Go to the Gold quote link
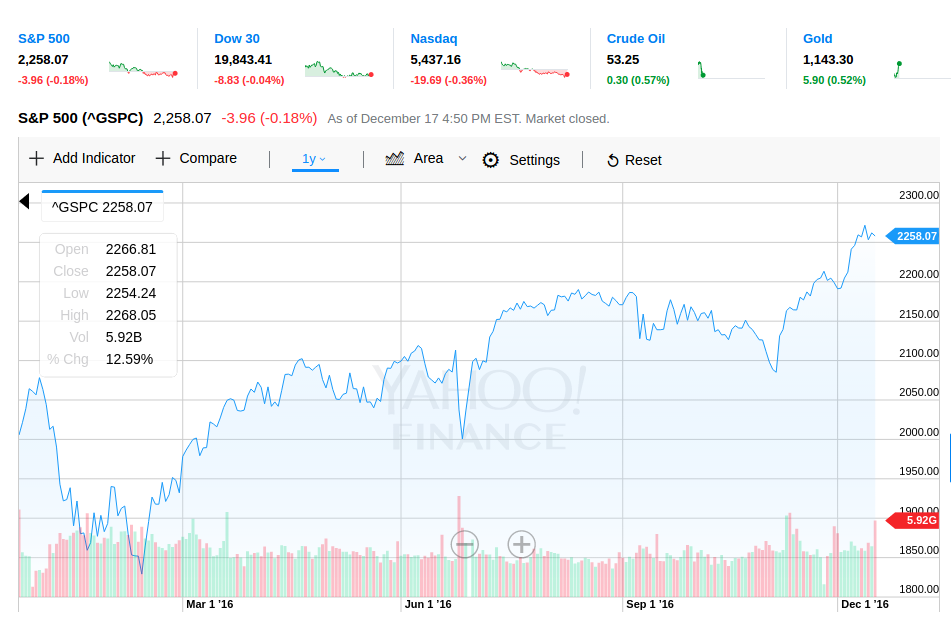 pos(818,39)
